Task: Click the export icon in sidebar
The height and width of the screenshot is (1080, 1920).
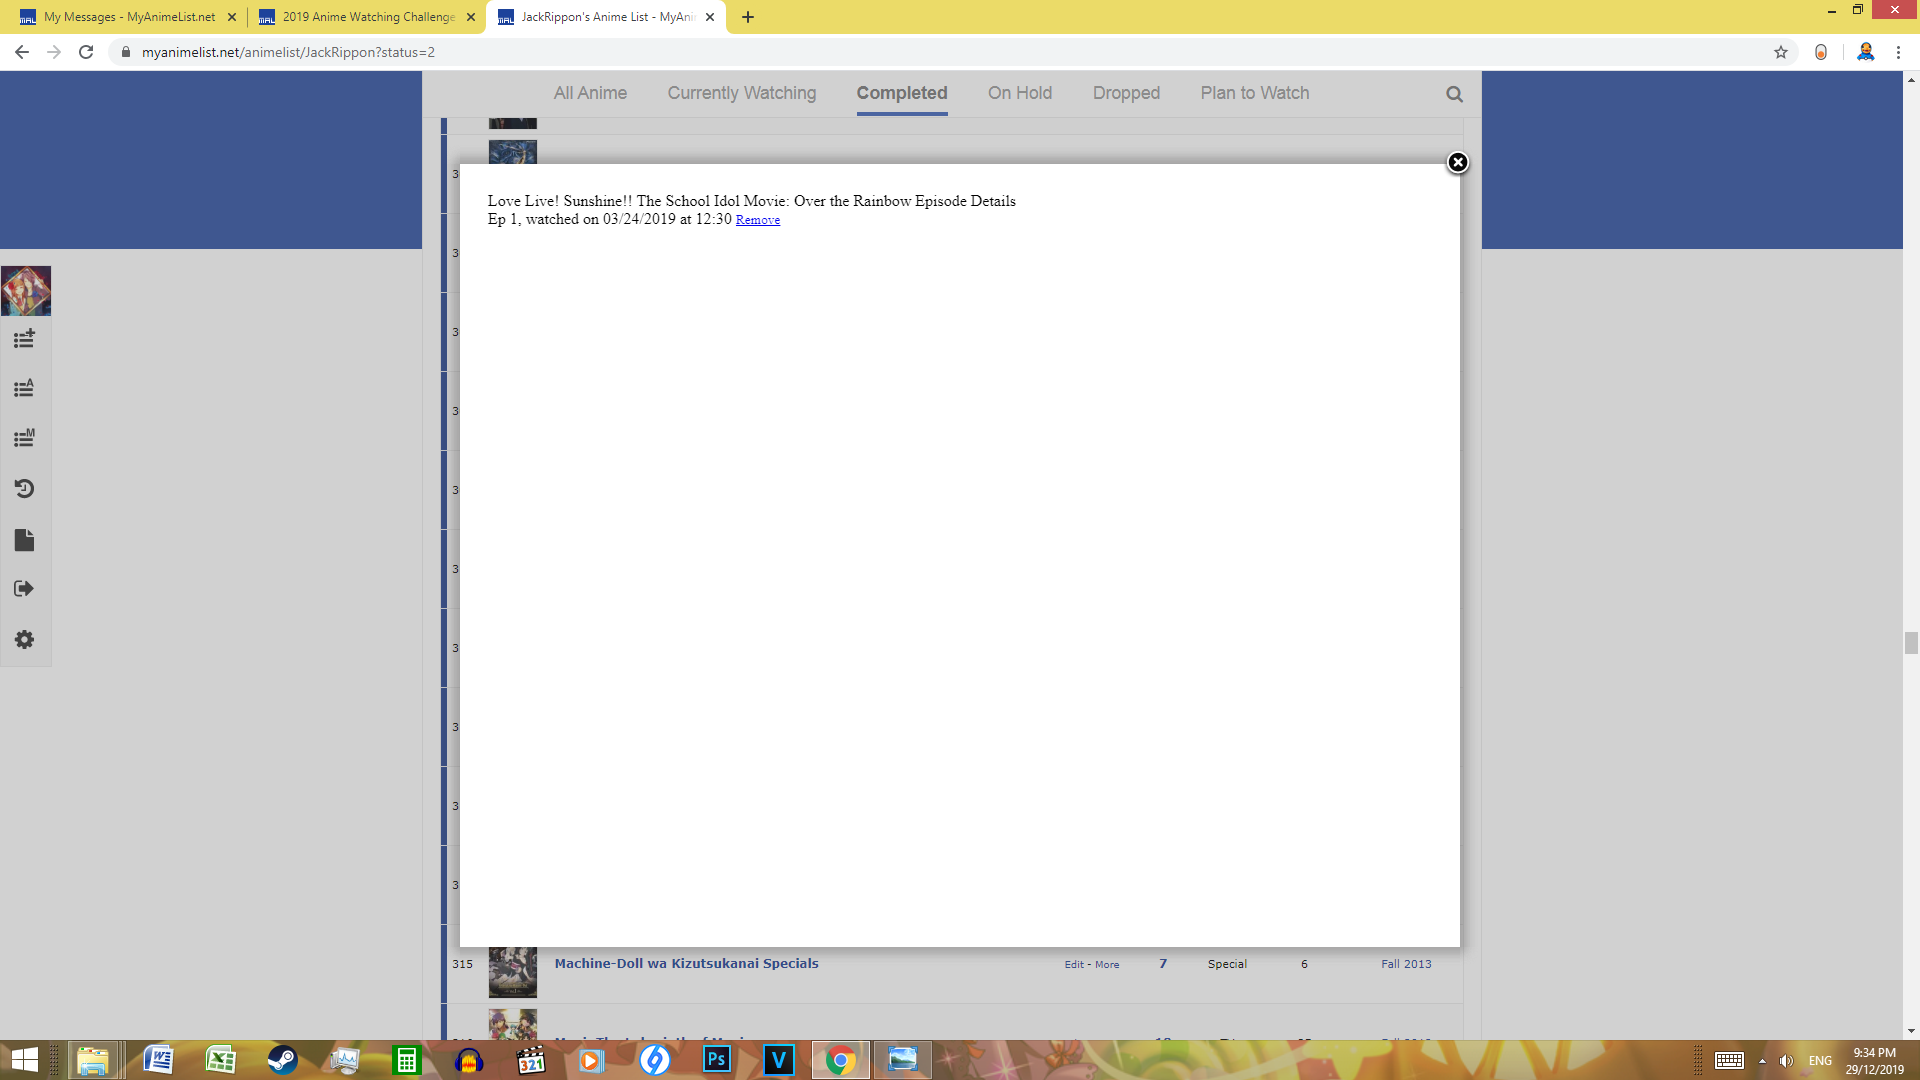Action: pyautogui.click(x=24, y=589)
